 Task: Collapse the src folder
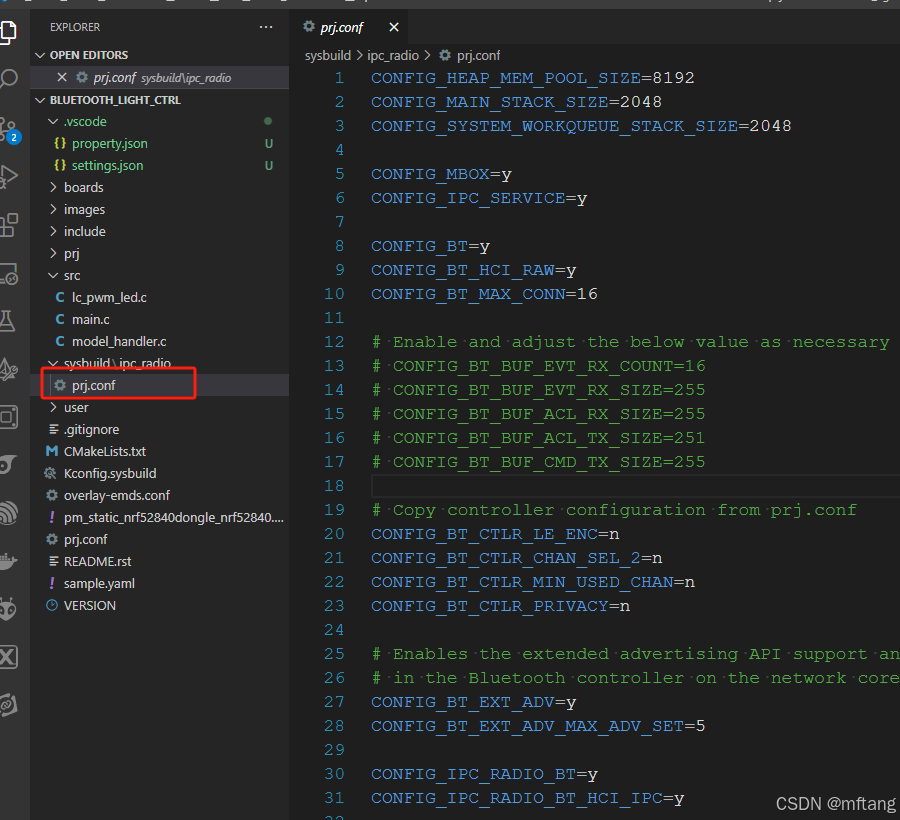(x=53, y=275)
